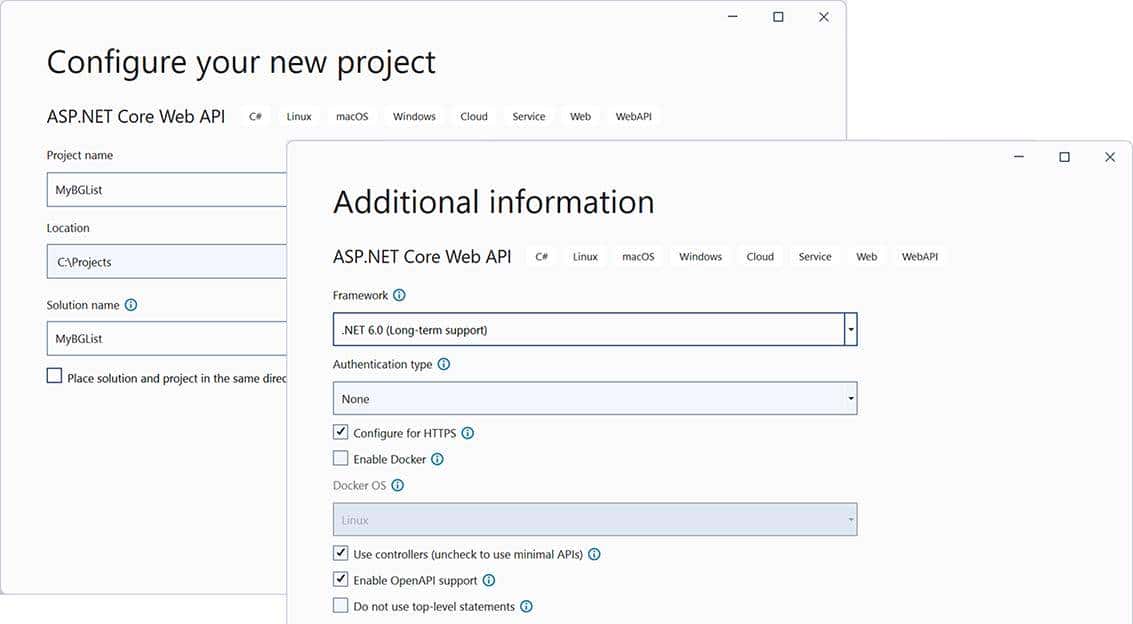Check Do not use top-level statements
1133x624 pixels.
340,605
